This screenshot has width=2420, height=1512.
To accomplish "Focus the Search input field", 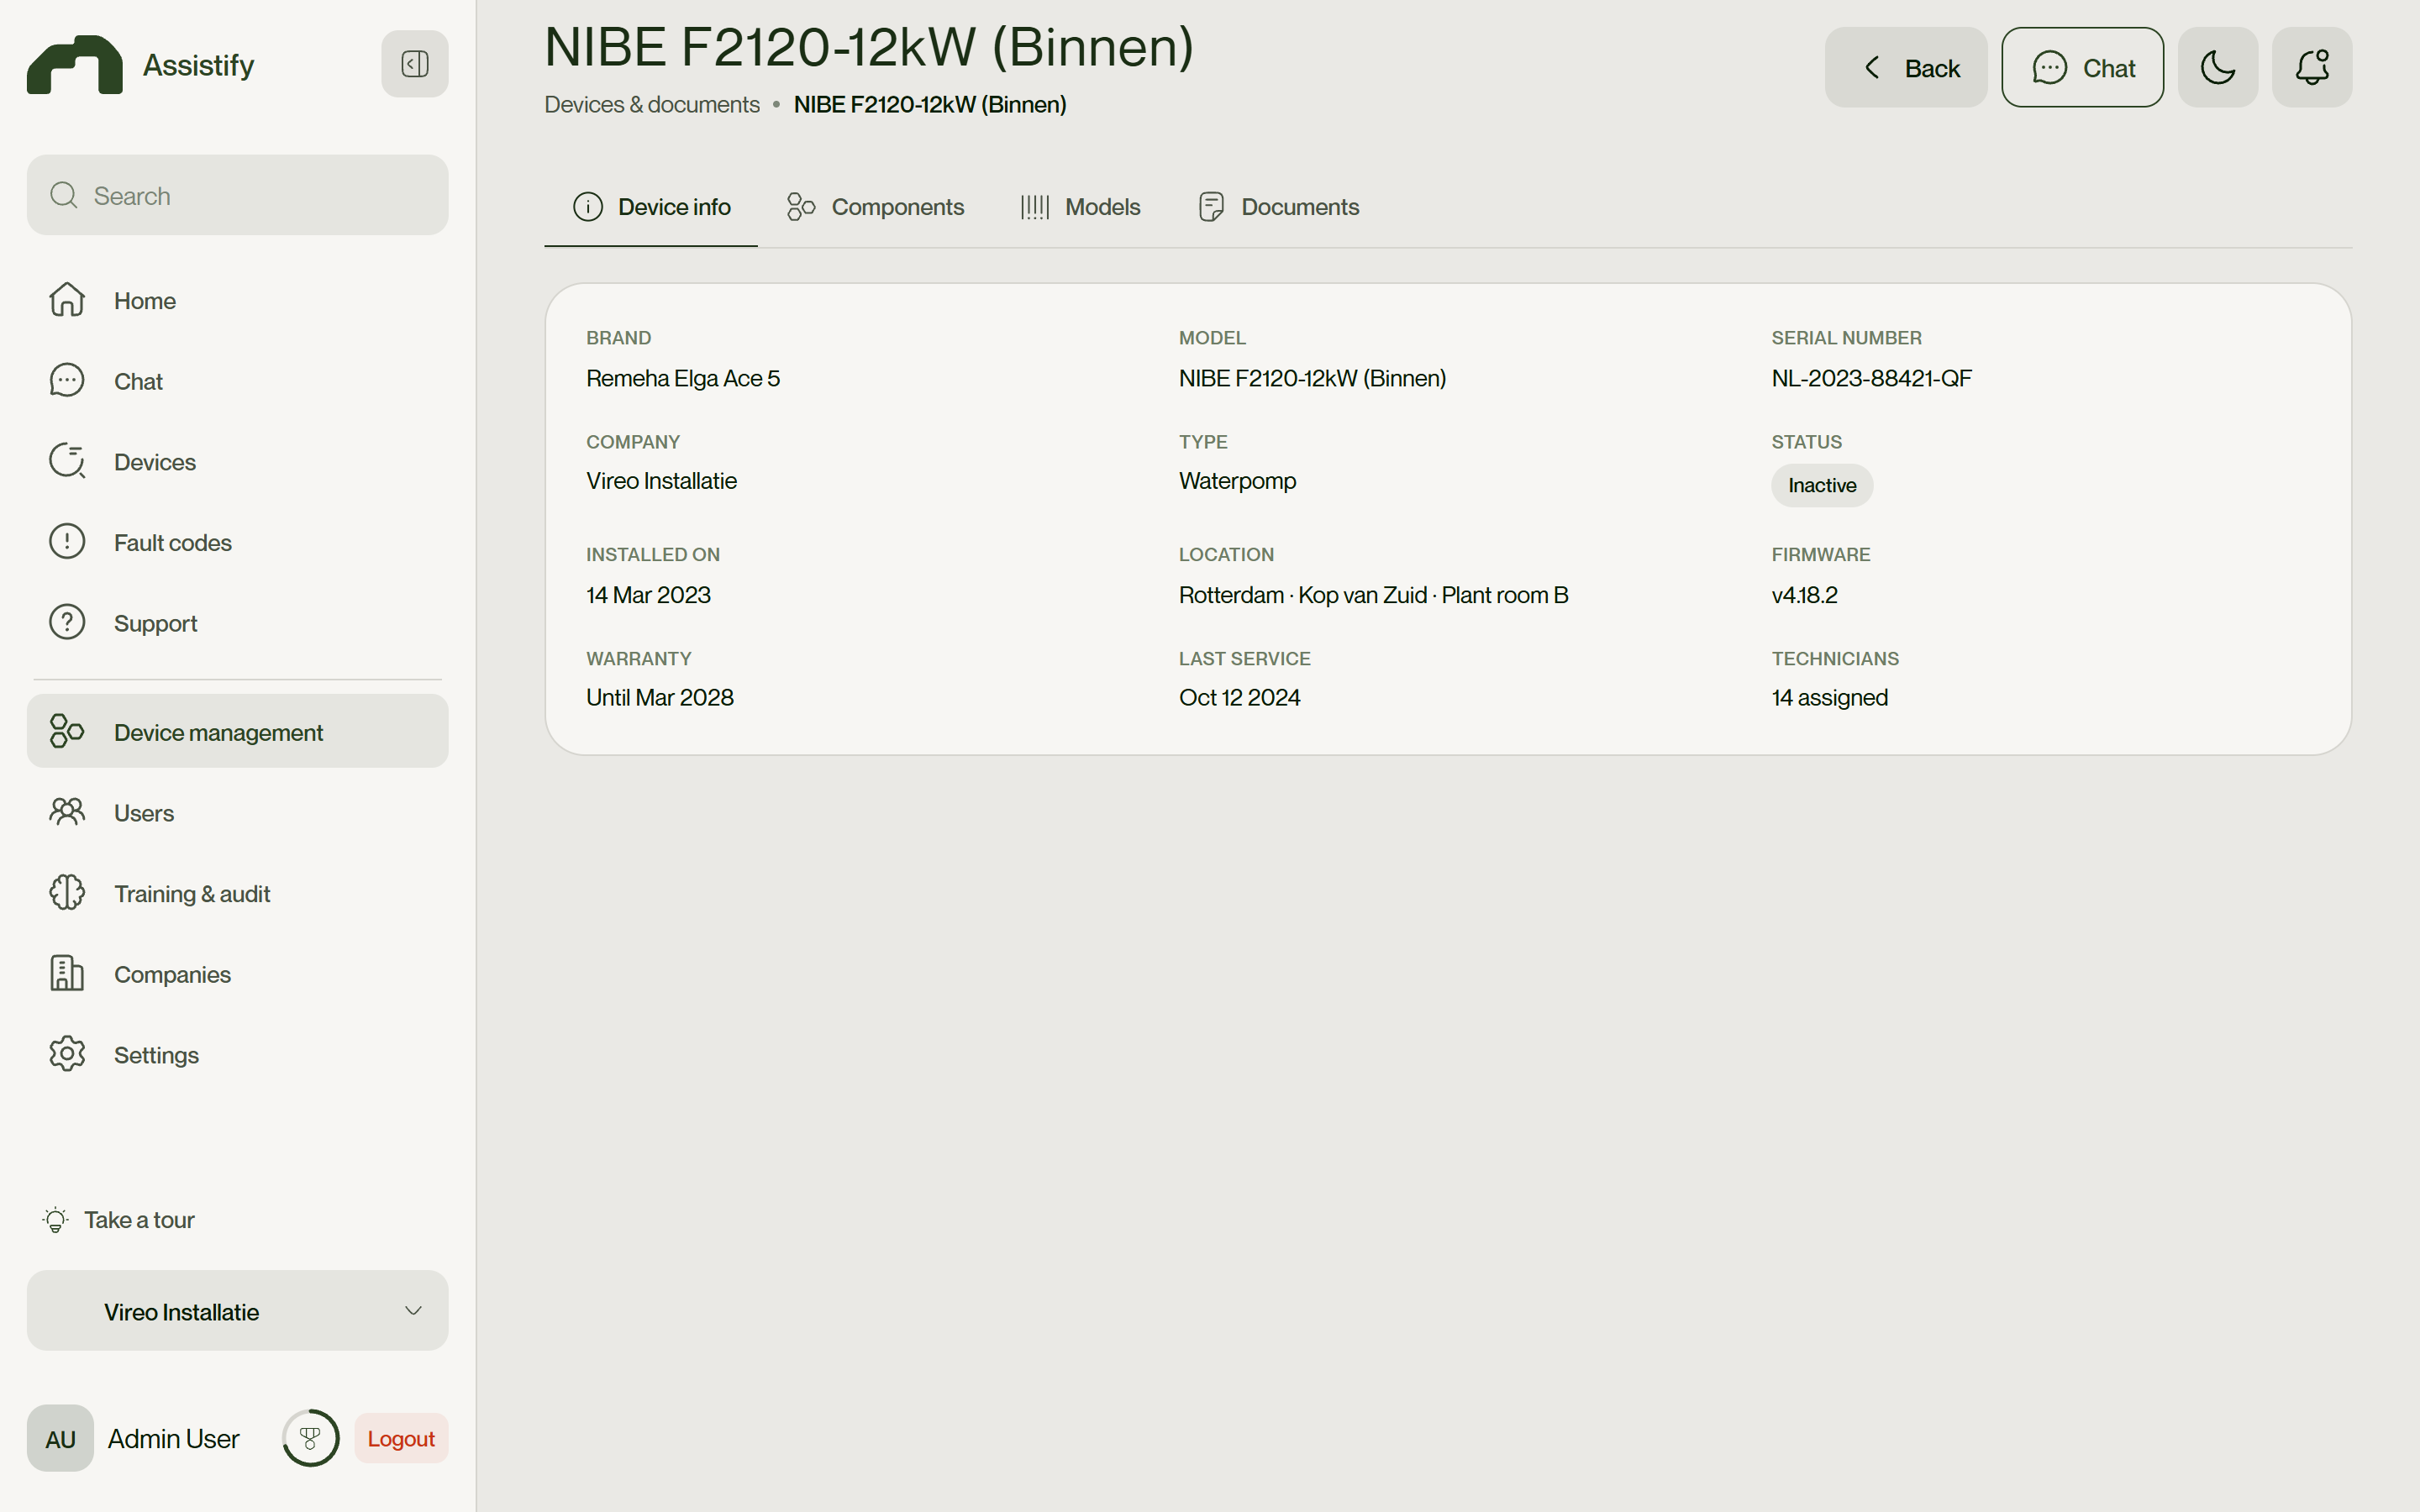I will coord(237,195).
